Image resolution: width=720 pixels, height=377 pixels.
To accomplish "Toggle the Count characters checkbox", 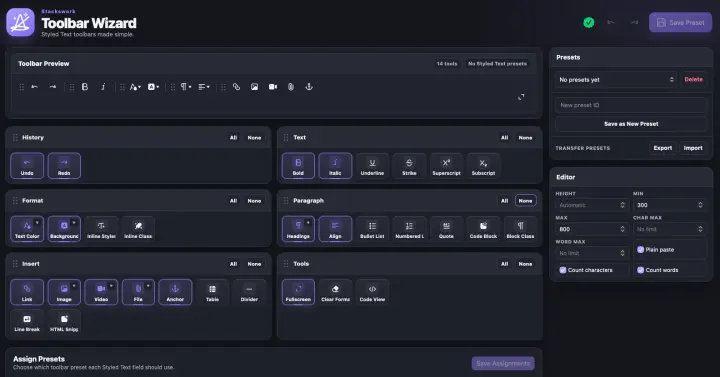I will (x=562, y=270).
